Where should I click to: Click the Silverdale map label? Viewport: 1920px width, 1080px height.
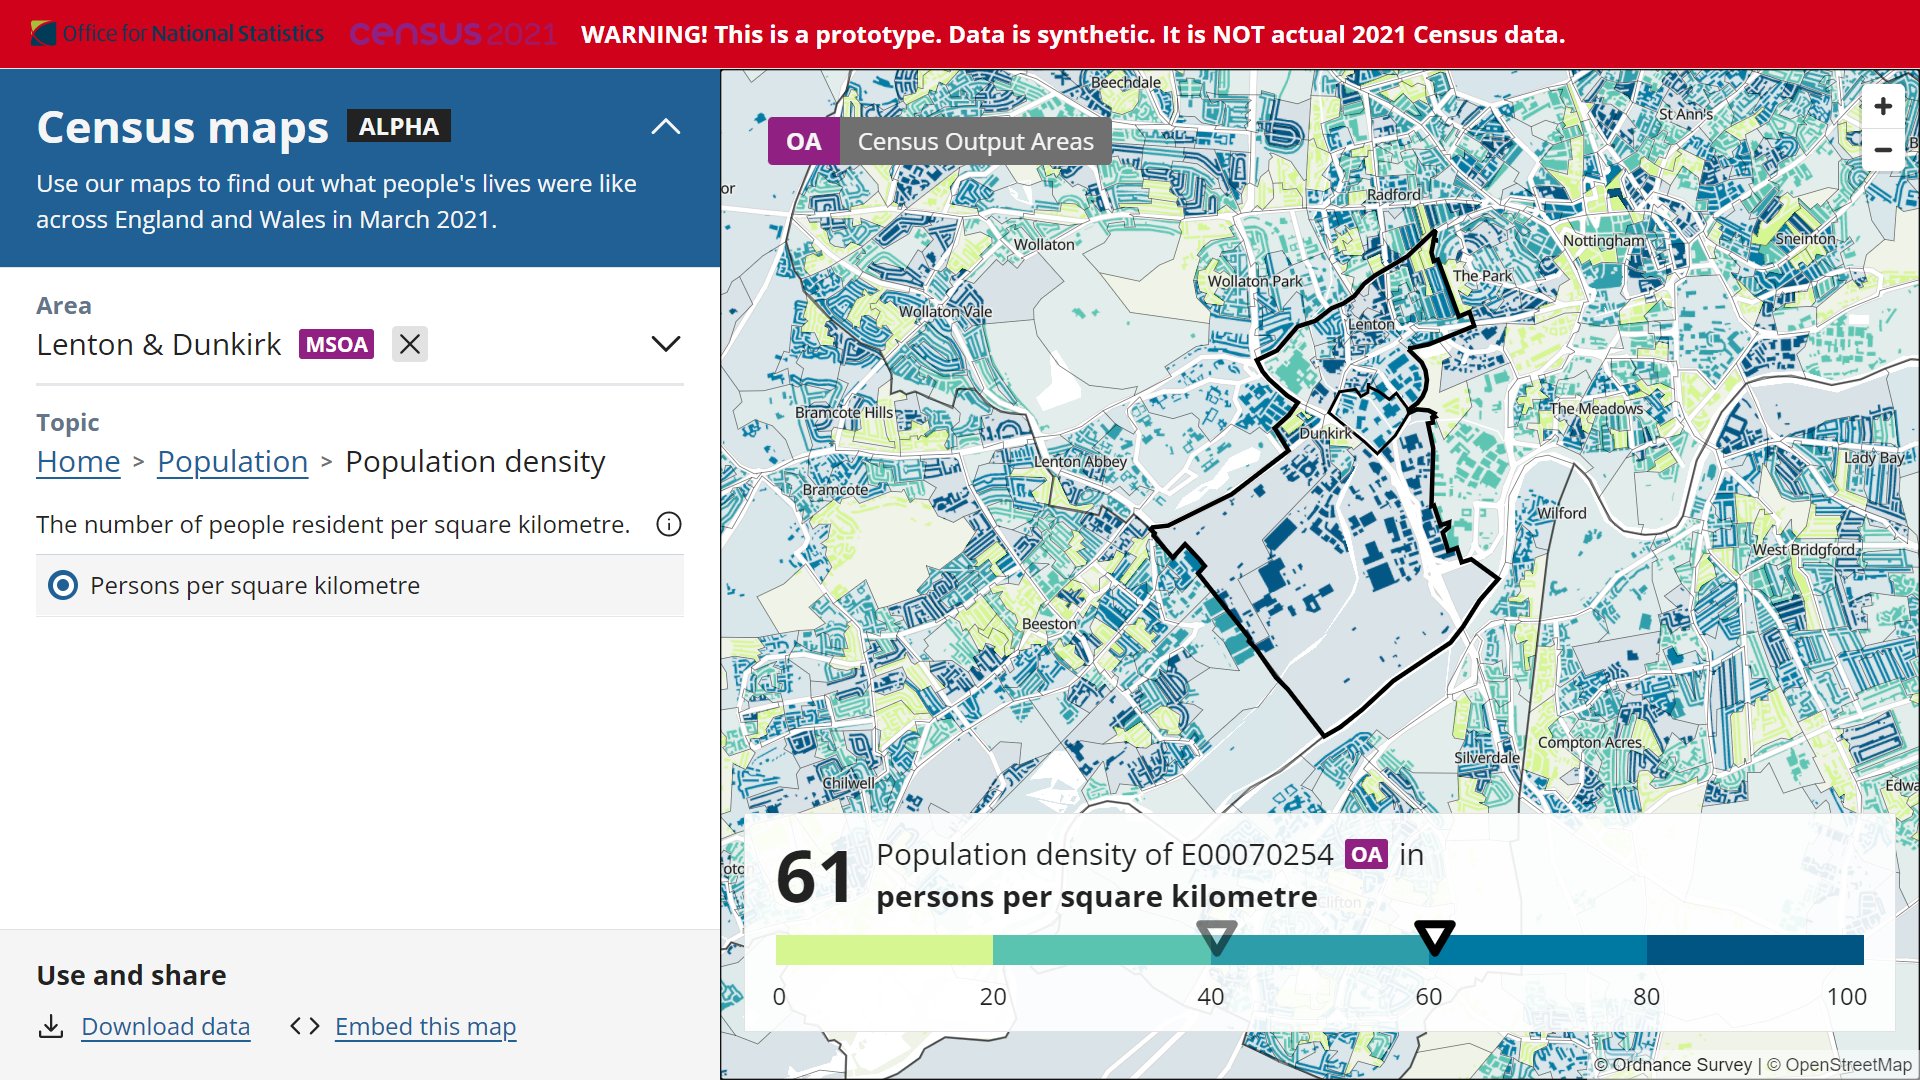(1487, 758)
